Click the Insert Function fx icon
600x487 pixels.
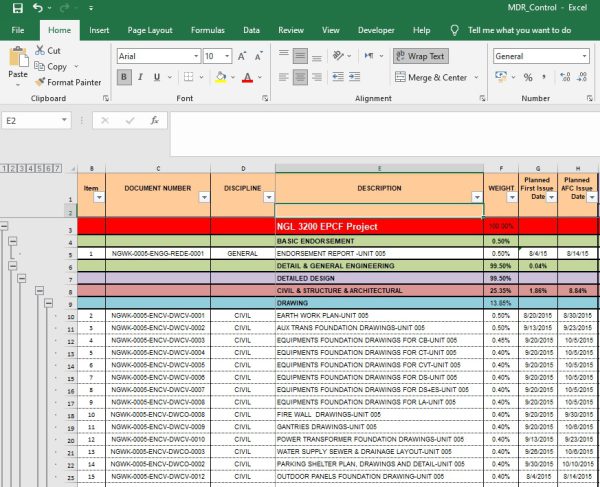[x=154, y=120]
